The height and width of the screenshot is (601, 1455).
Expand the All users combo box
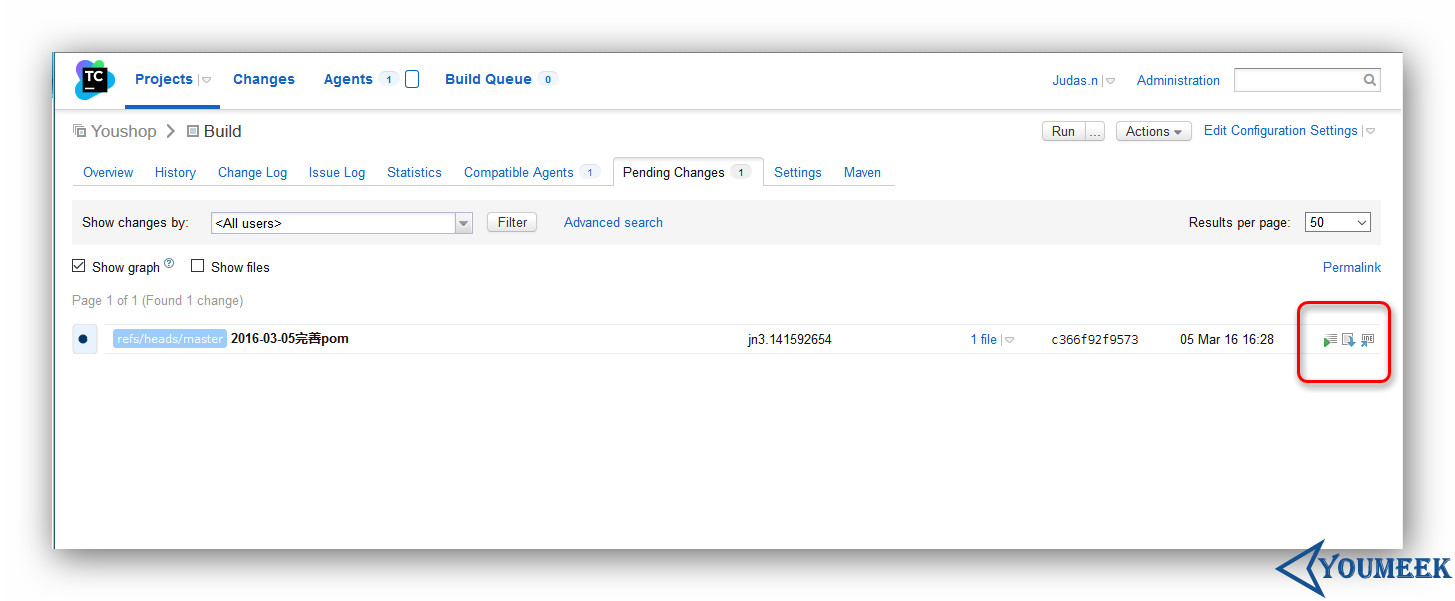341,223
